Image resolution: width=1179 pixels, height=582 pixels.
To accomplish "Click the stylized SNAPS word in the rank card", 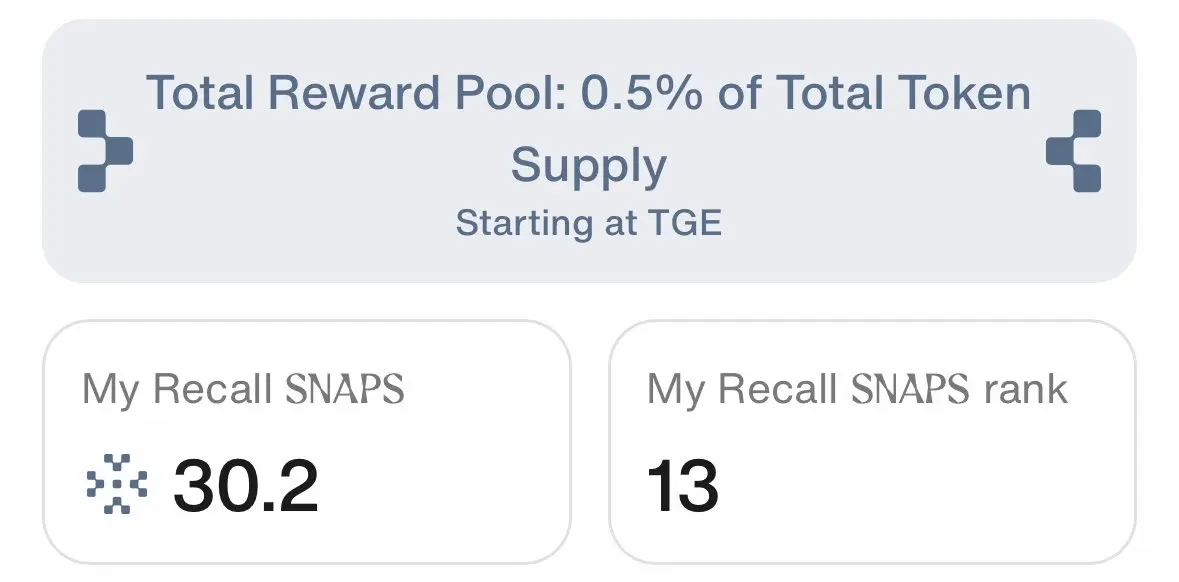I will 911,390.
